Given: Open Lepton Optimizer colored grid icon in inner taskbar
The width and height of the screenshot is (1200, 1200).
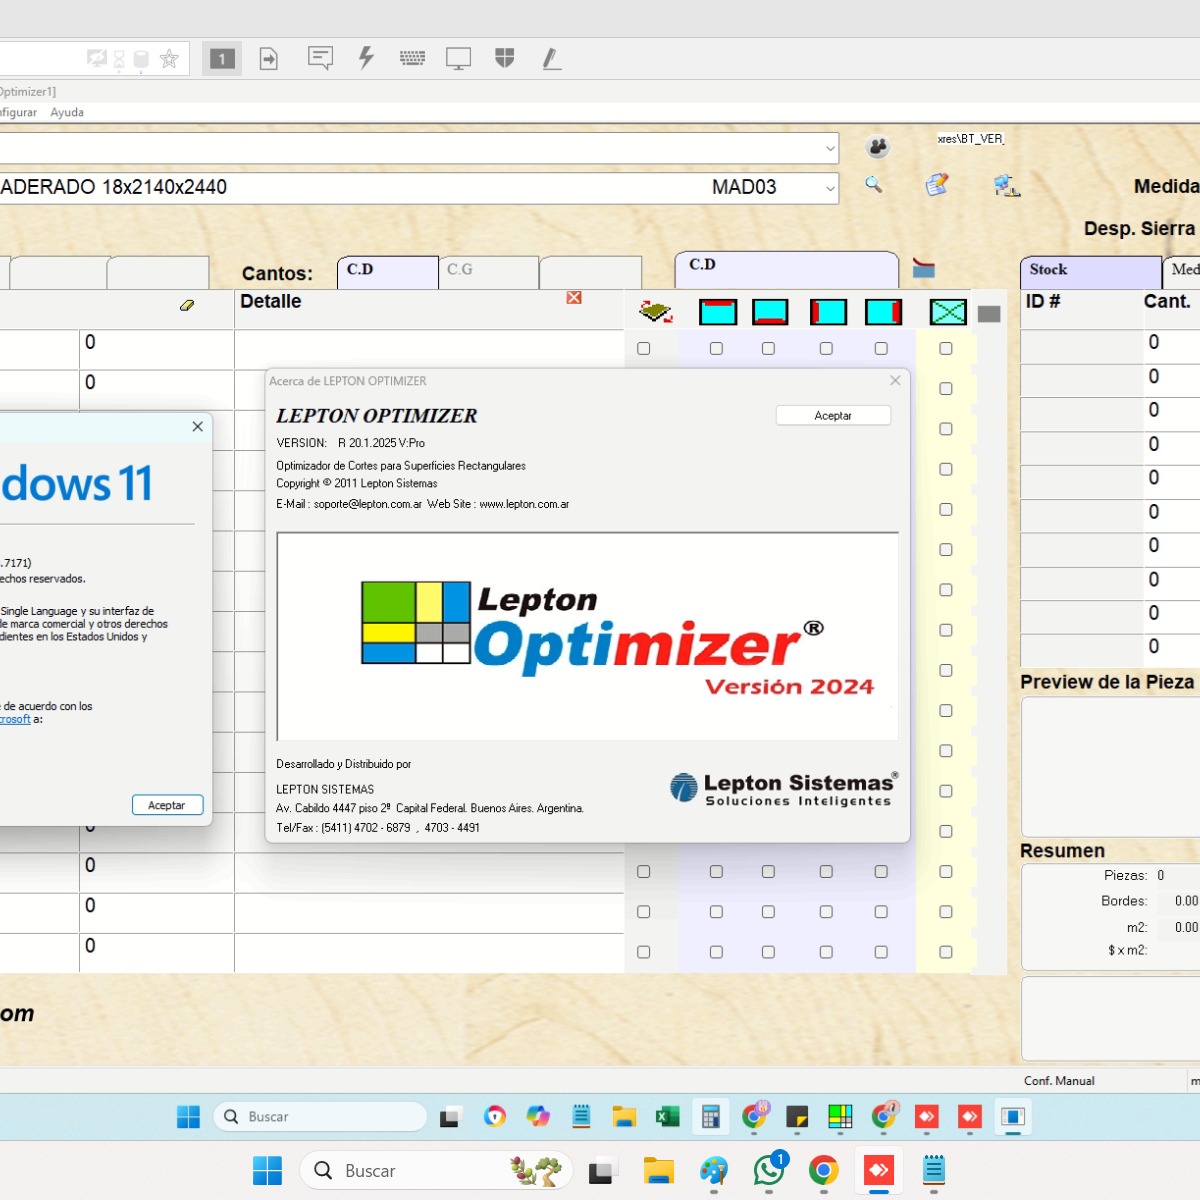Looking at the screenshot, I should (840, 1116).
